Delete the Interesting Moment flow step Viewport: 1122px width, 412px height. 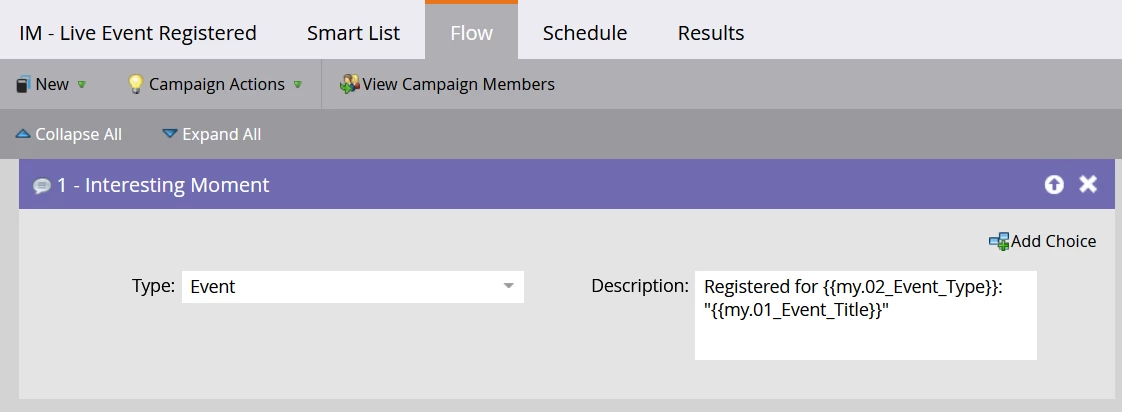1088,184
